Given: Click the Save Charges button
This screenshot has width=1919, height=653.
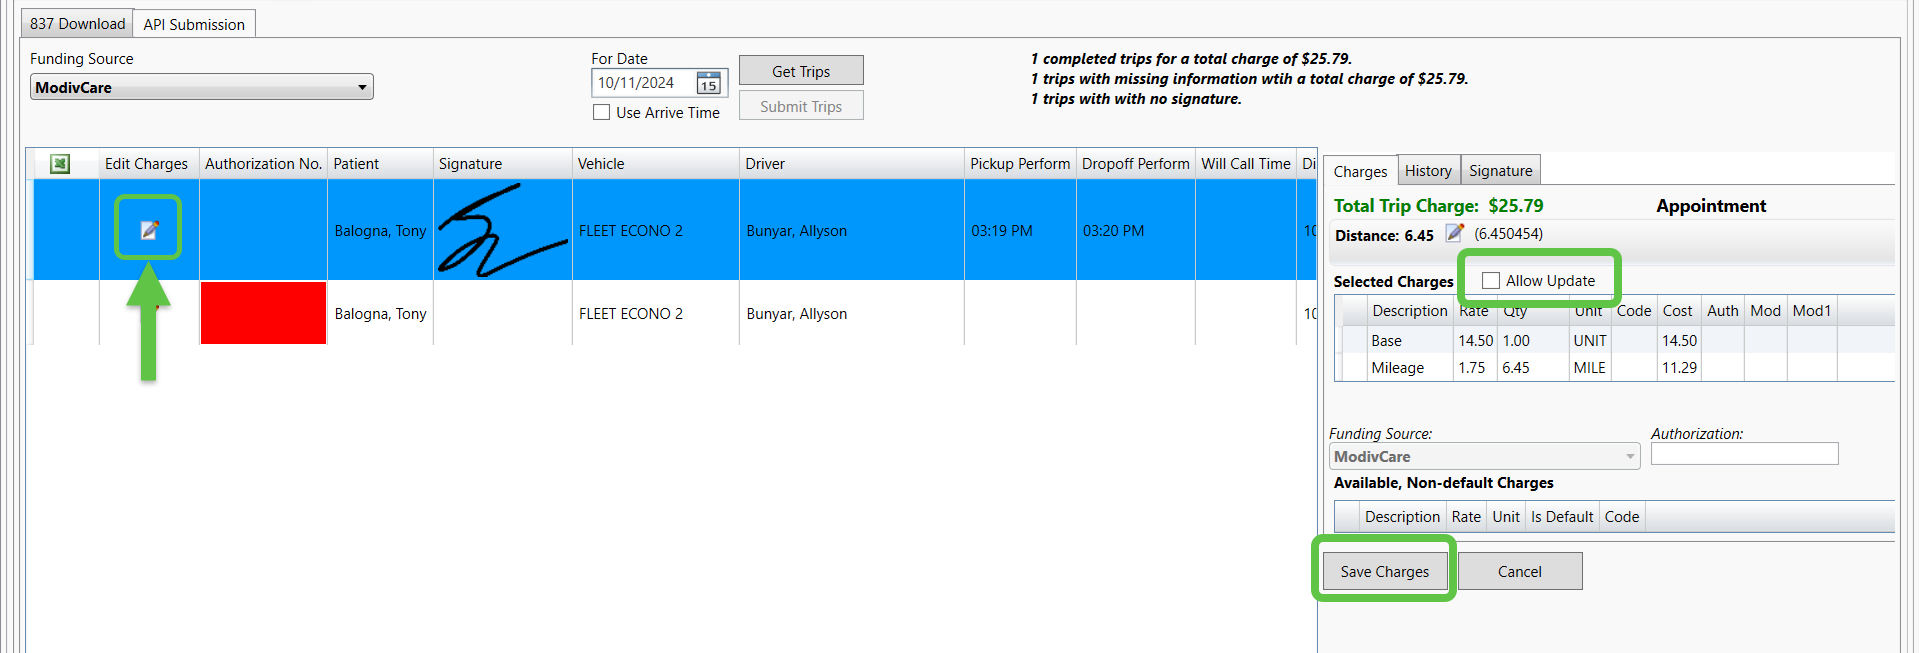Looking at the screenshot, I should pos(1384,572).
